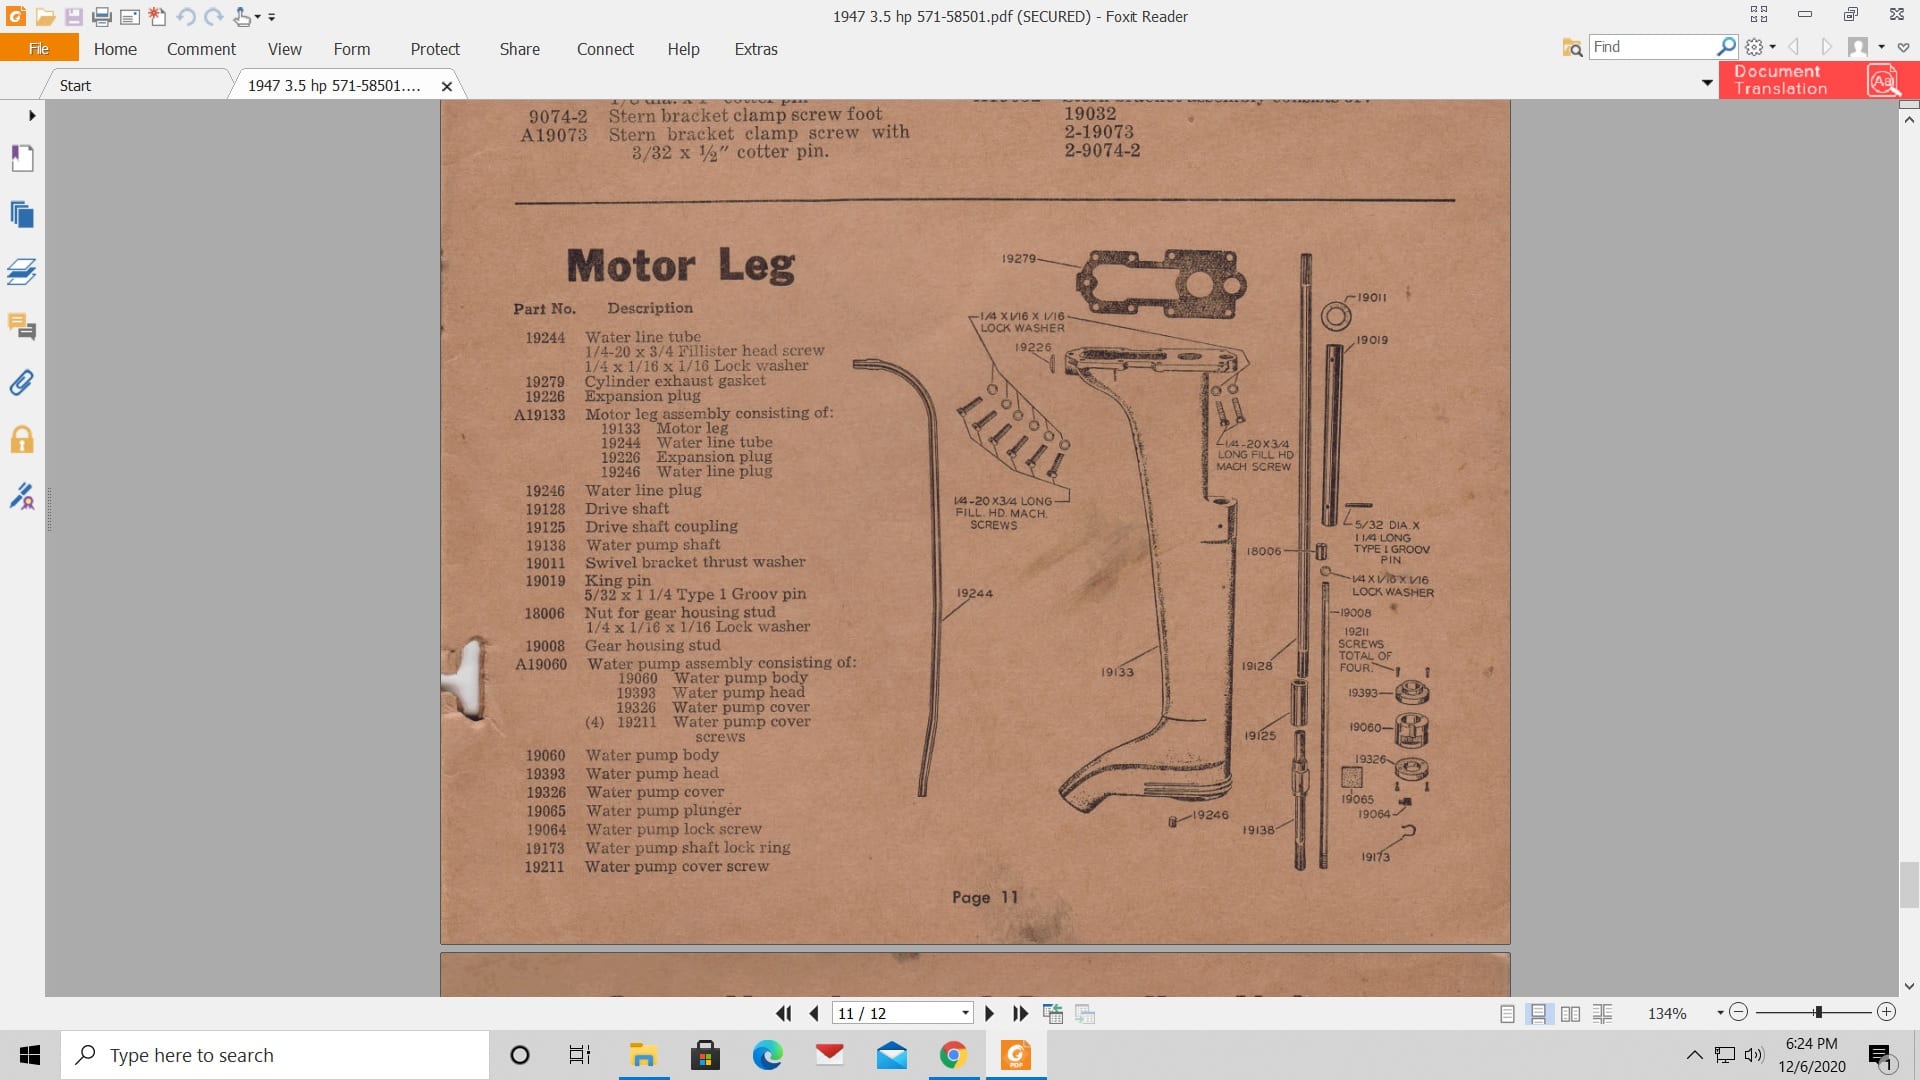Open the document tabs list dropdown
1920x1080 pixels.
click(1707, 83)
